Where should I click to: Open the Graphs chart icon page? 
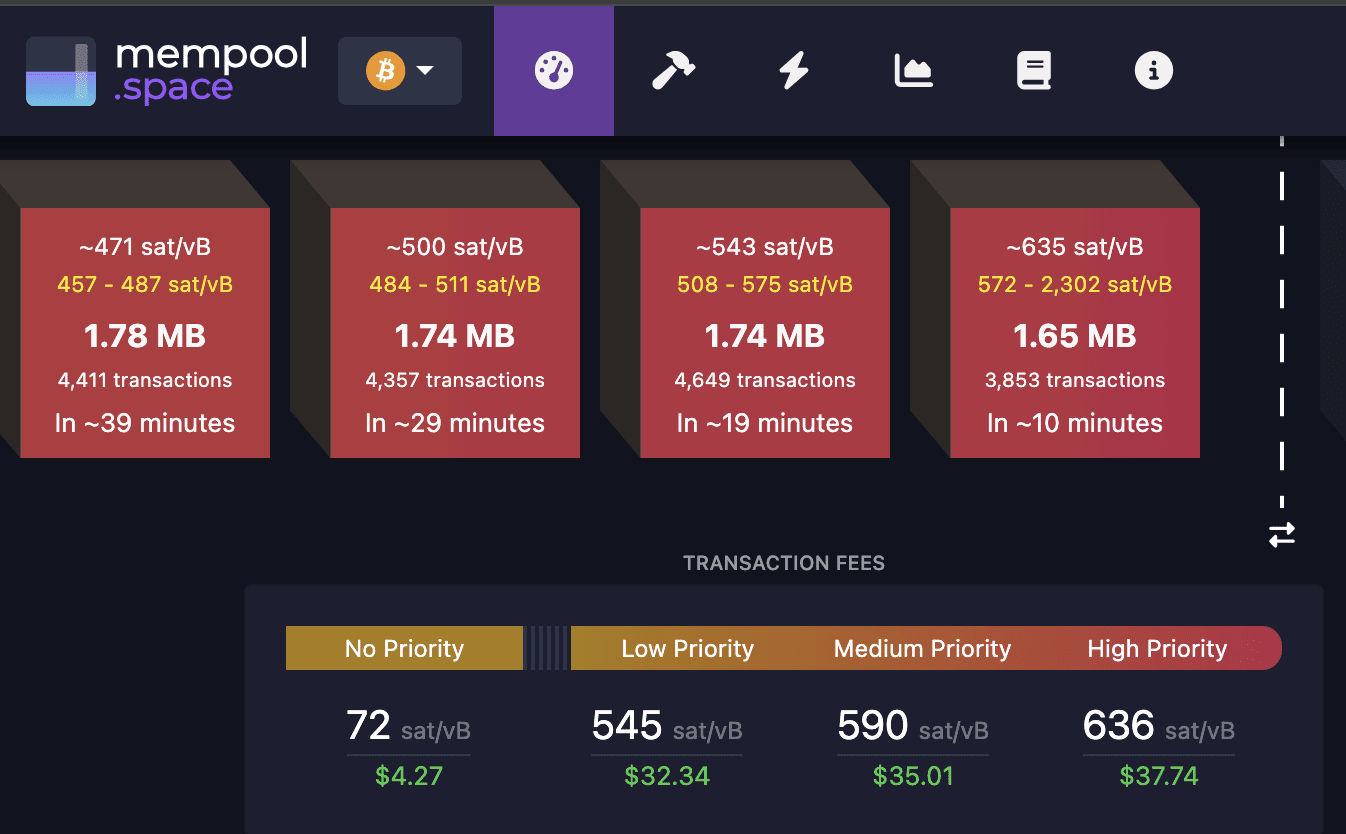(x=913, y=71)
